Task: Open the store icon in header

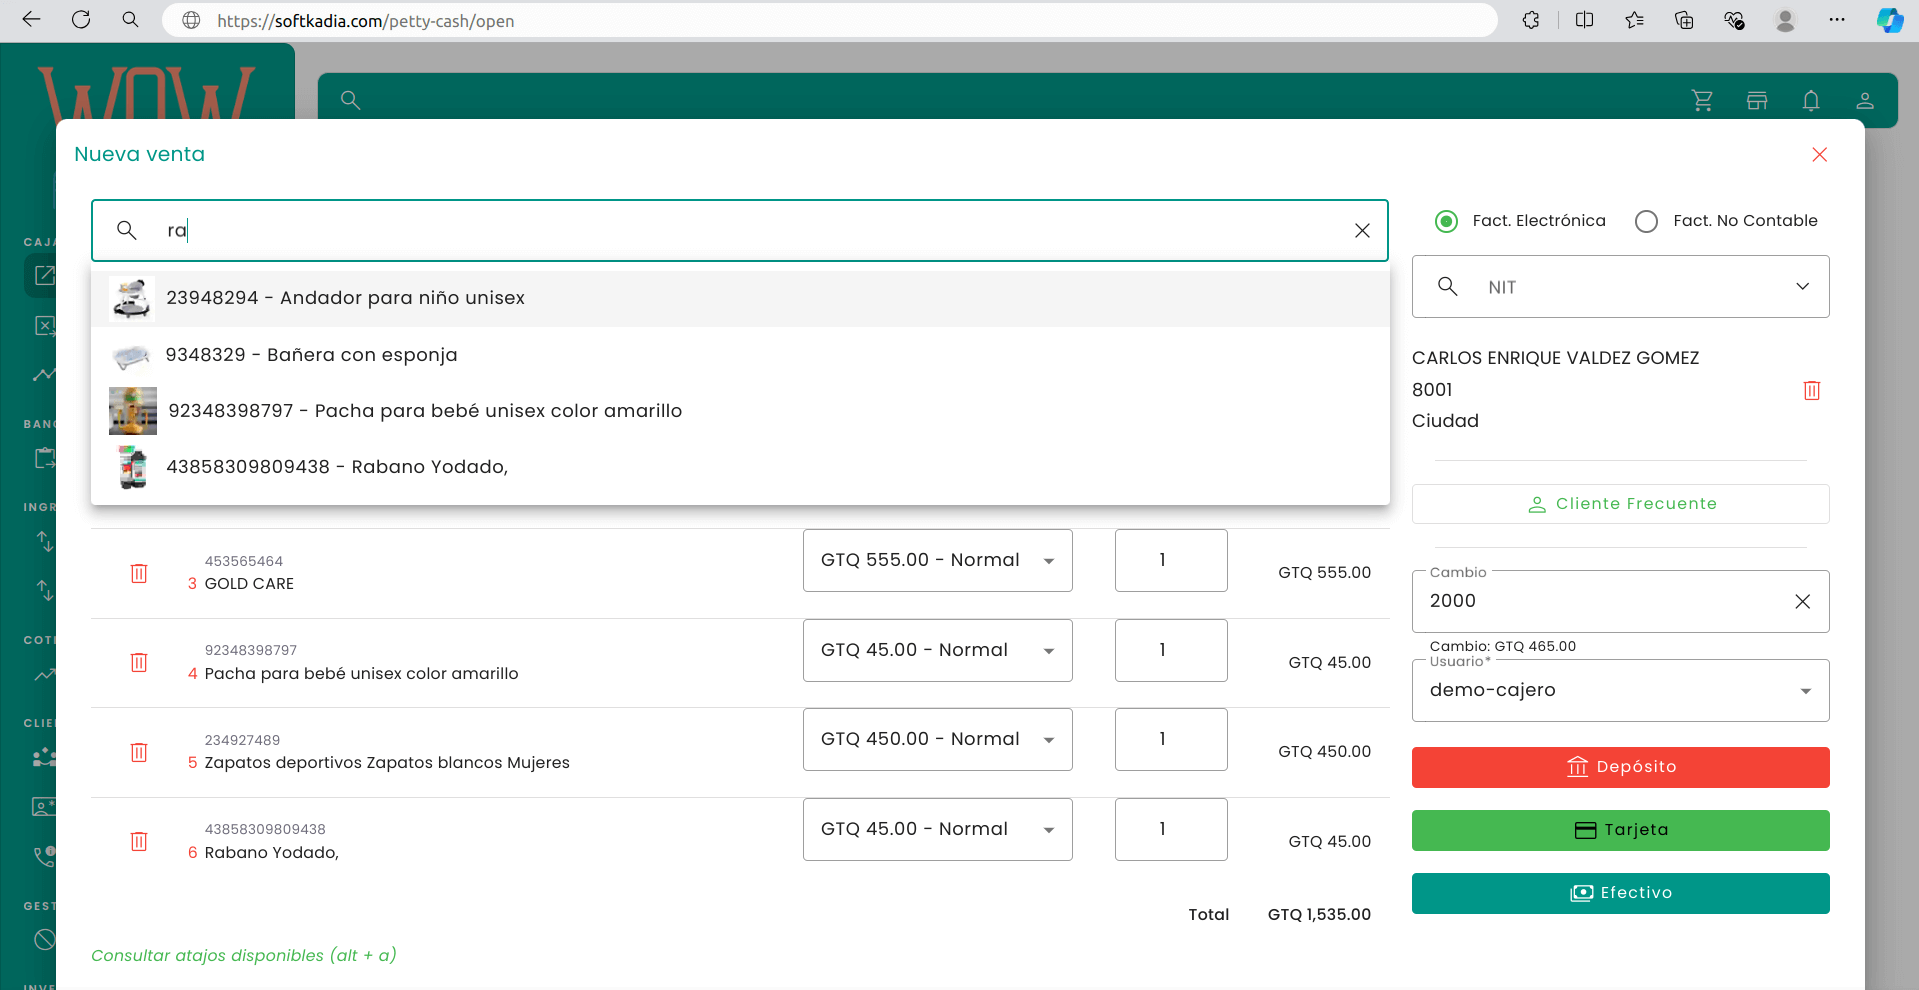Action: (x=1756, y=100)
